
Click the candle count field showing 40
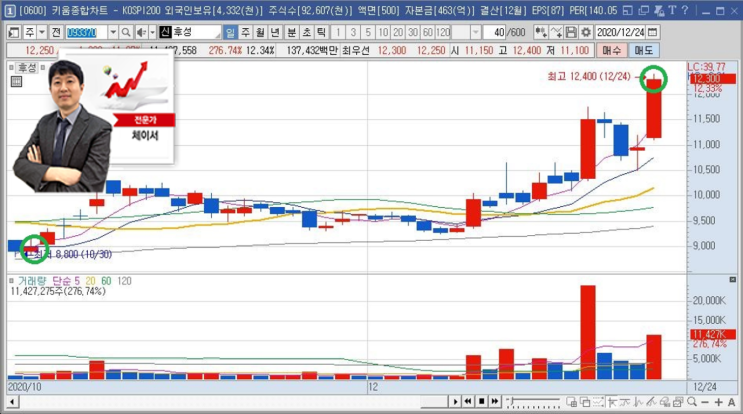pyautogui.click(x=495, y=32)
